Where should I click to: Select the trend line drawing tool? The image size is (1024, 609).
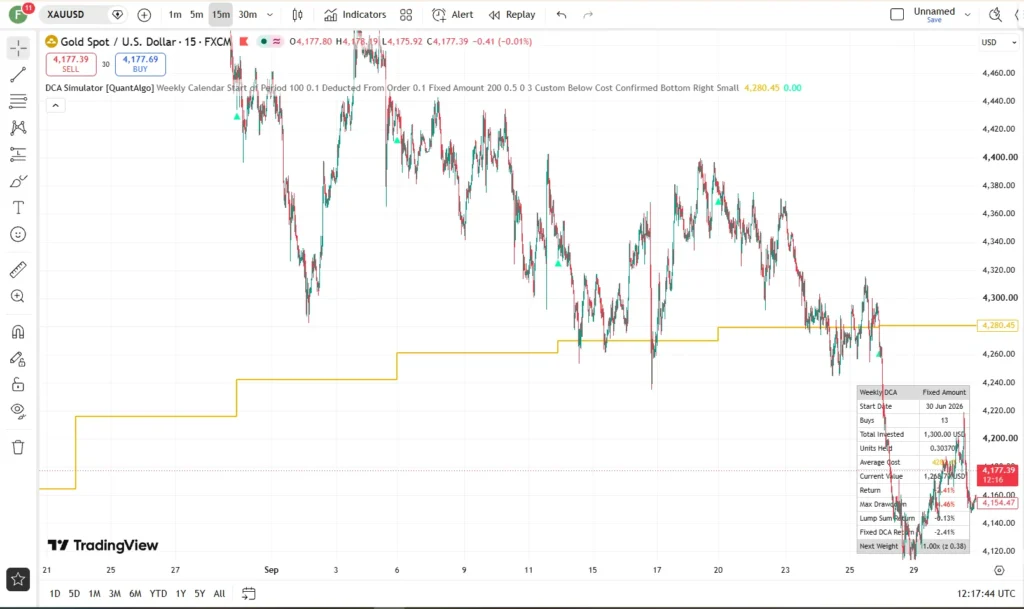click(18, 74)
